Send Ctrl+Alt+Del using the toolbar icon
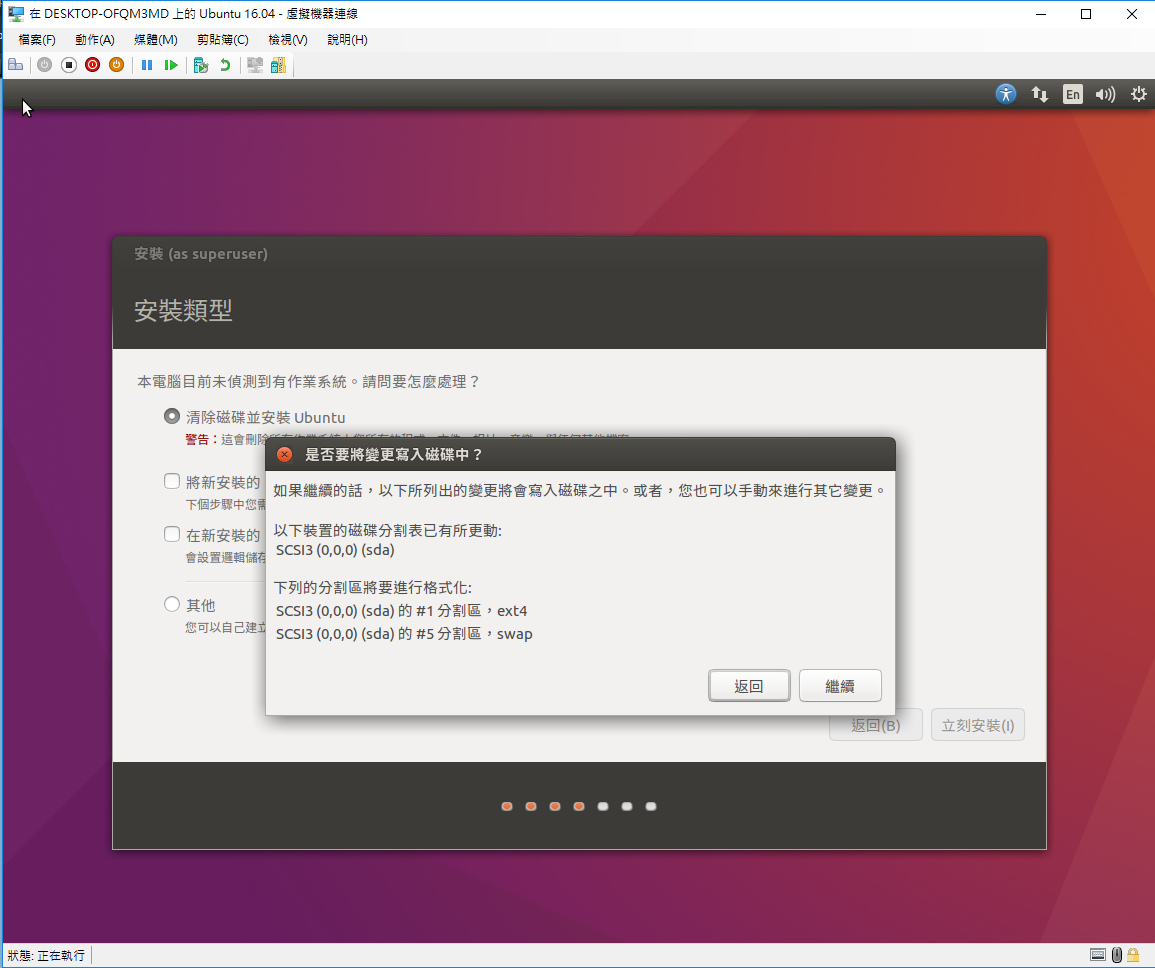Image resolution: width=1155 pixels, height=968 pixels. [16, 64]
